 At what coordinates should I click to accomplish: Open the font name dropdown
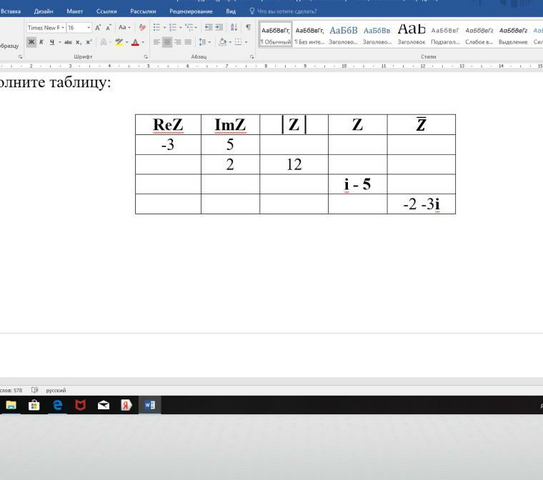pyautogui.click(x=46, y=28)
